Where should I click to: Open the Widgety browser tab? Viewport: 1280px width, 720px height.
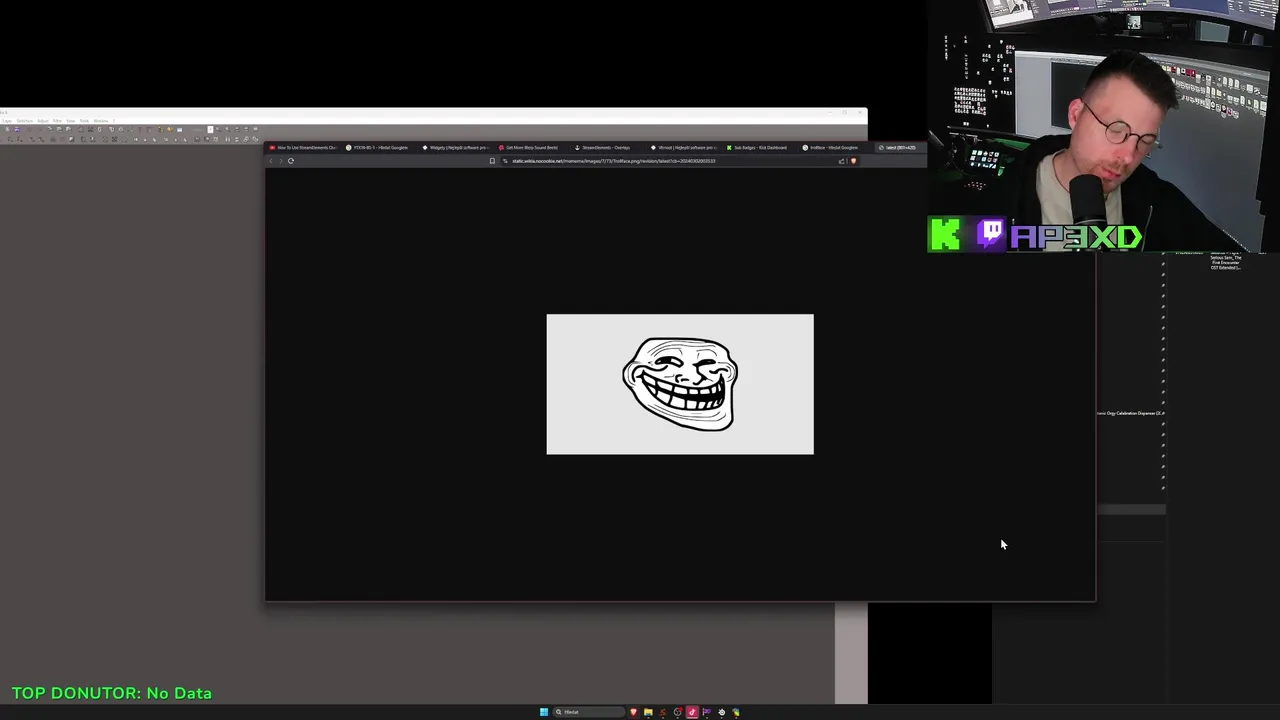pos(455,147)
